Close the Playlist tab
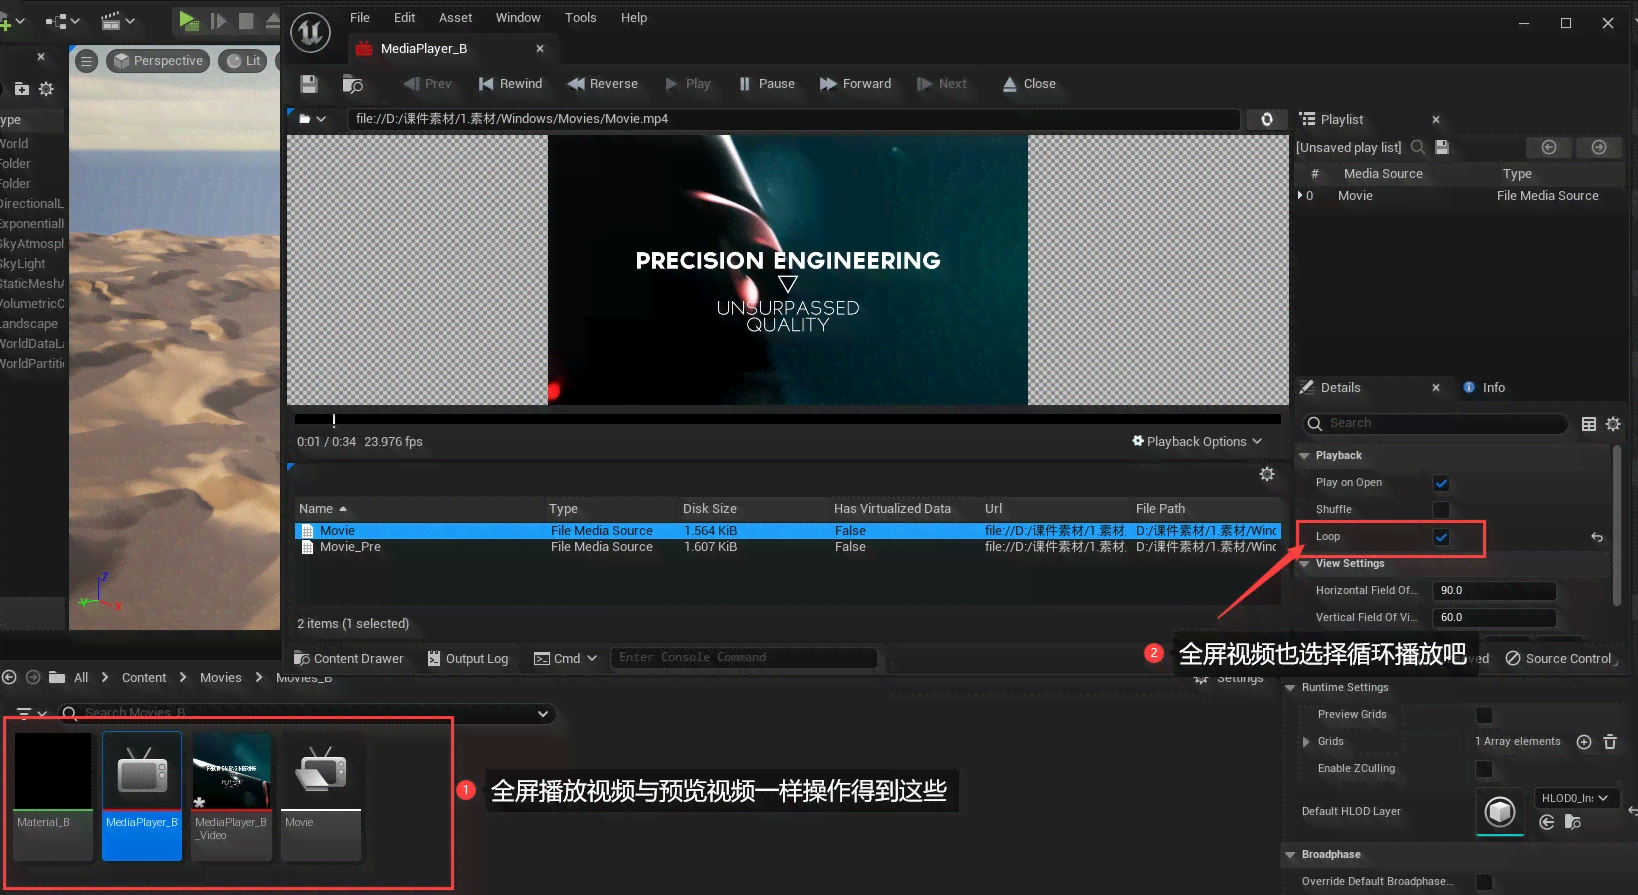Image resolution: width=1638 pixels, height=895 pixels. coord(1436,120)
